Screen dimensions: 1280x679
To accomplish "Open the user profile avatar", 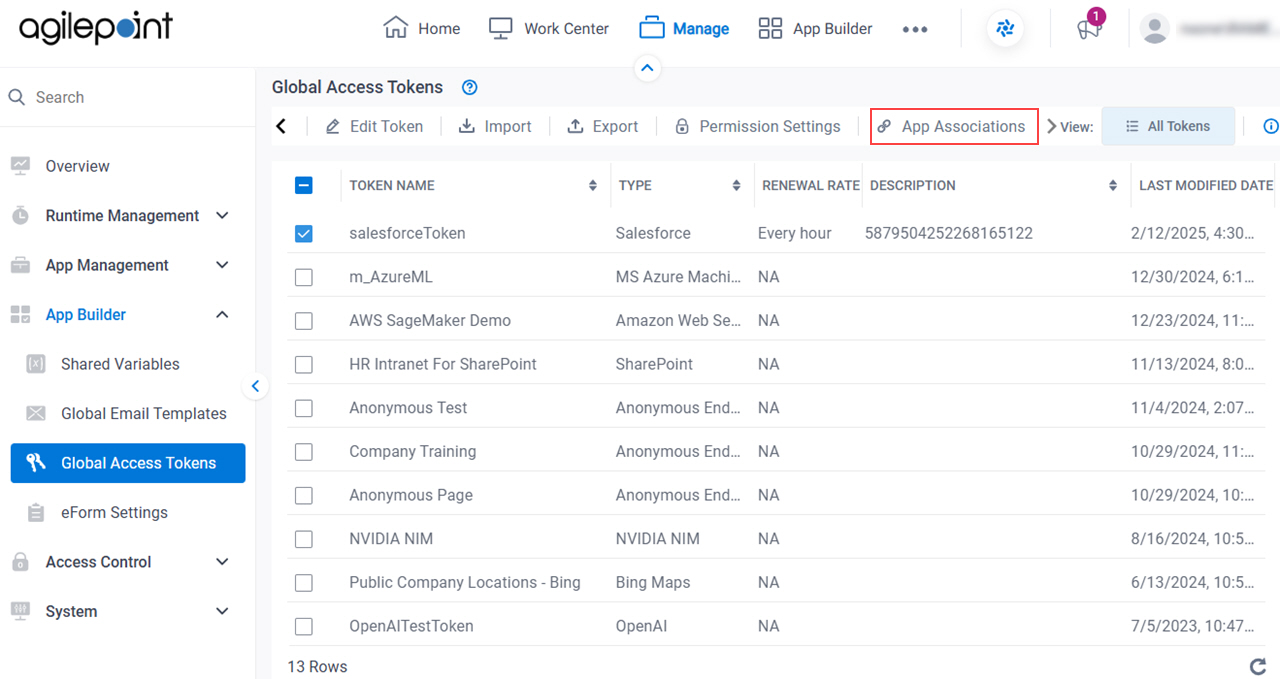I will (x=1155, y=29).
